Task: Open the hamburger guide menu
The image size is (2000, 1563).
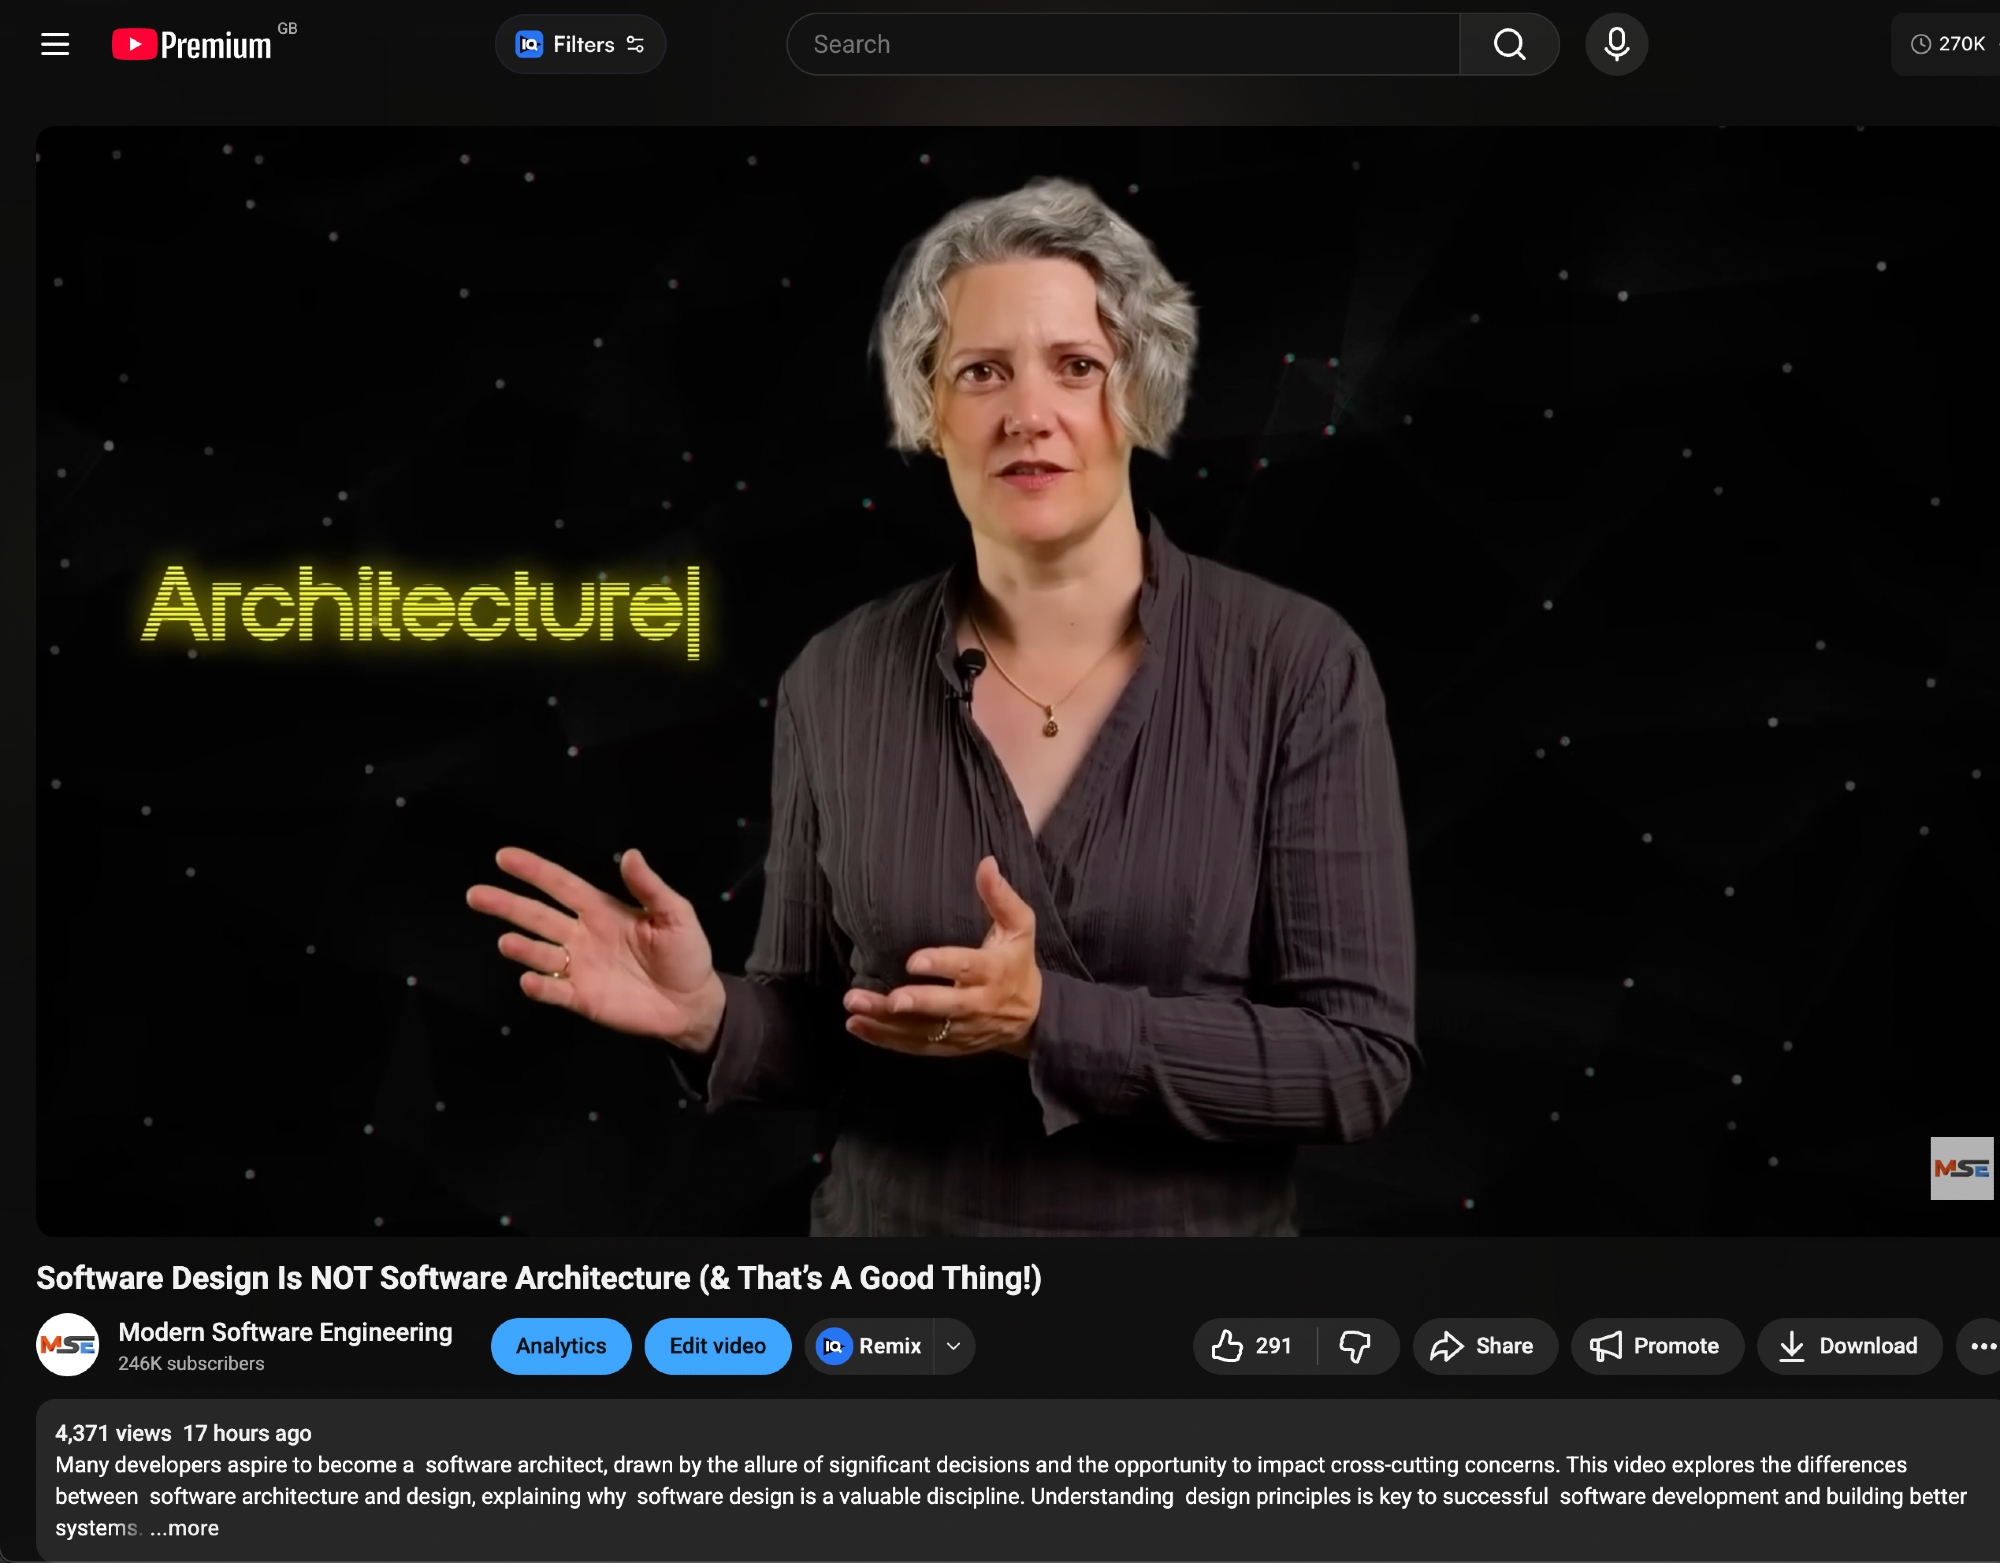Action: pos(55,44)
